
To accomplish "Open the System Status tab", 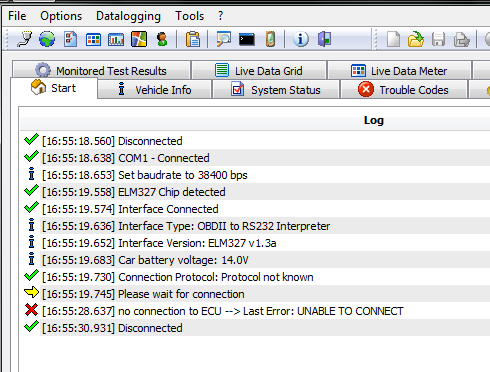I will click(276, 89).
